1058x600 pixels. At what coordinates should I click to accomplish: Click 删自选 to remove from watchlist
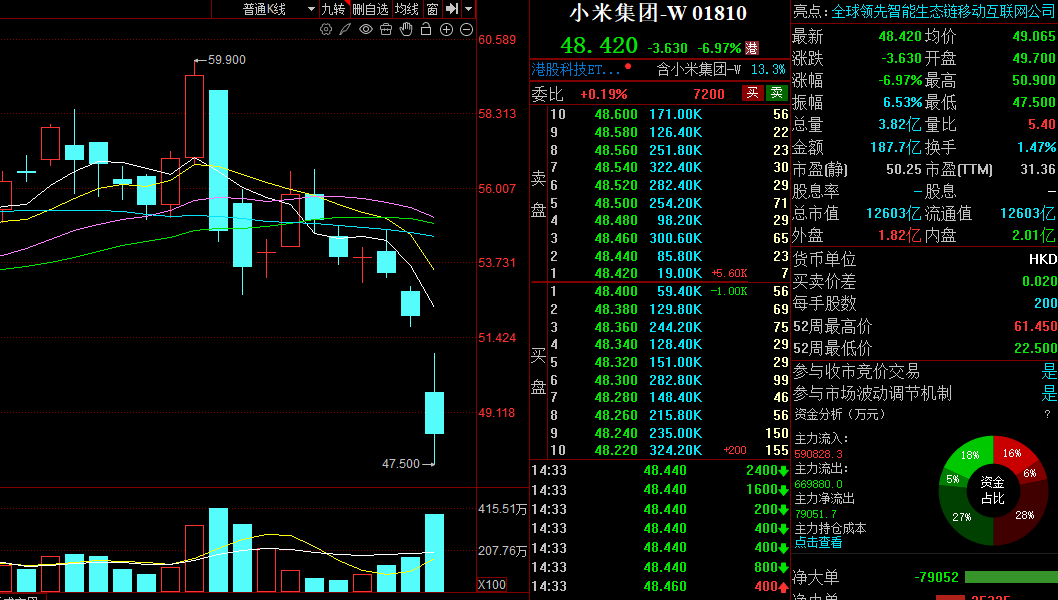pos(370,9)
